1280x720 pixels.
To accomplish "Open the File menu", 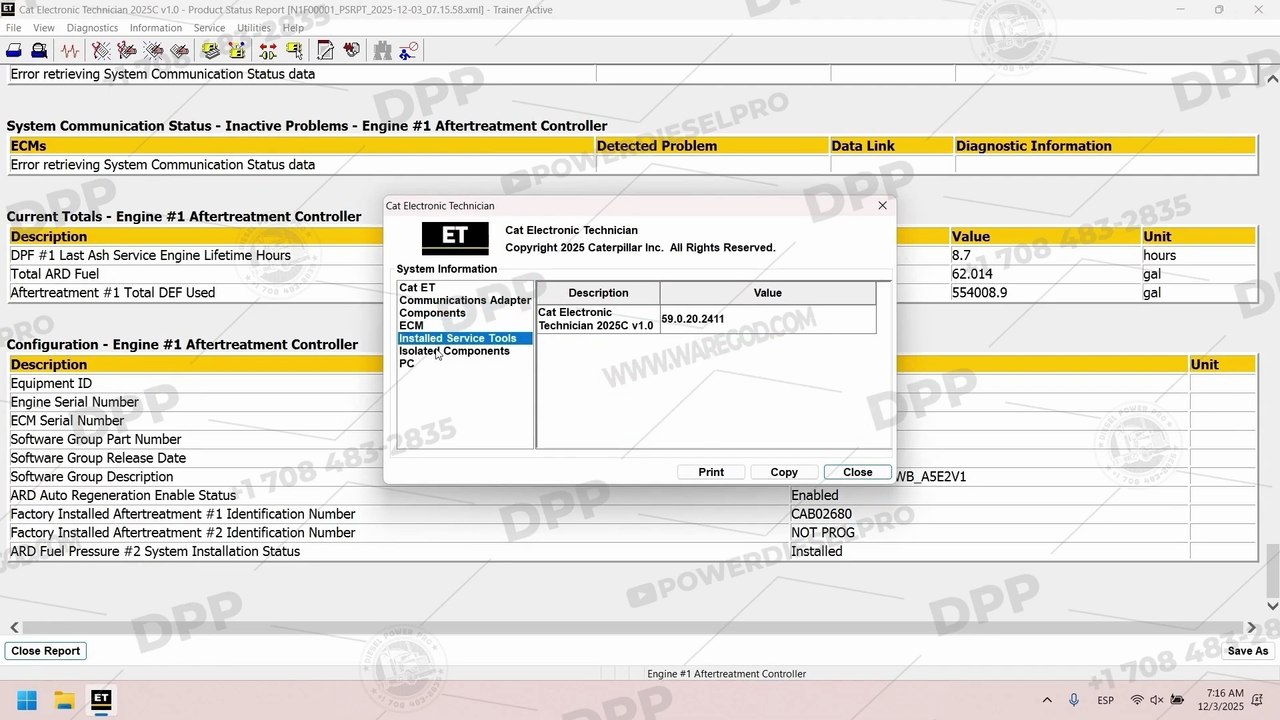I will click(x=13, y=28).
